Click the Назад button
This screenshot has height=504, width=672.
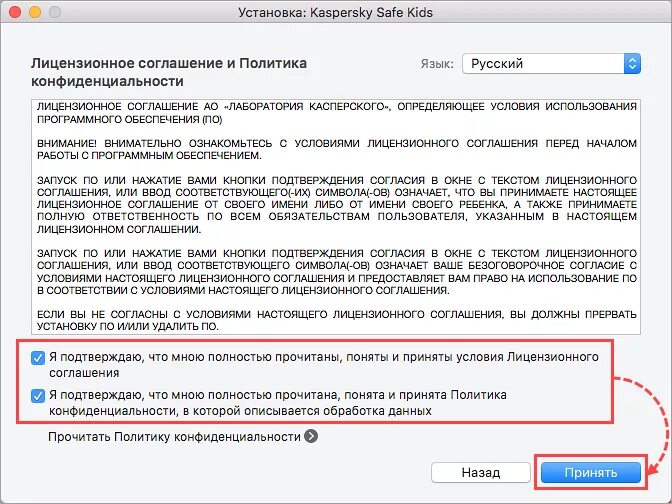coord(481,472)
